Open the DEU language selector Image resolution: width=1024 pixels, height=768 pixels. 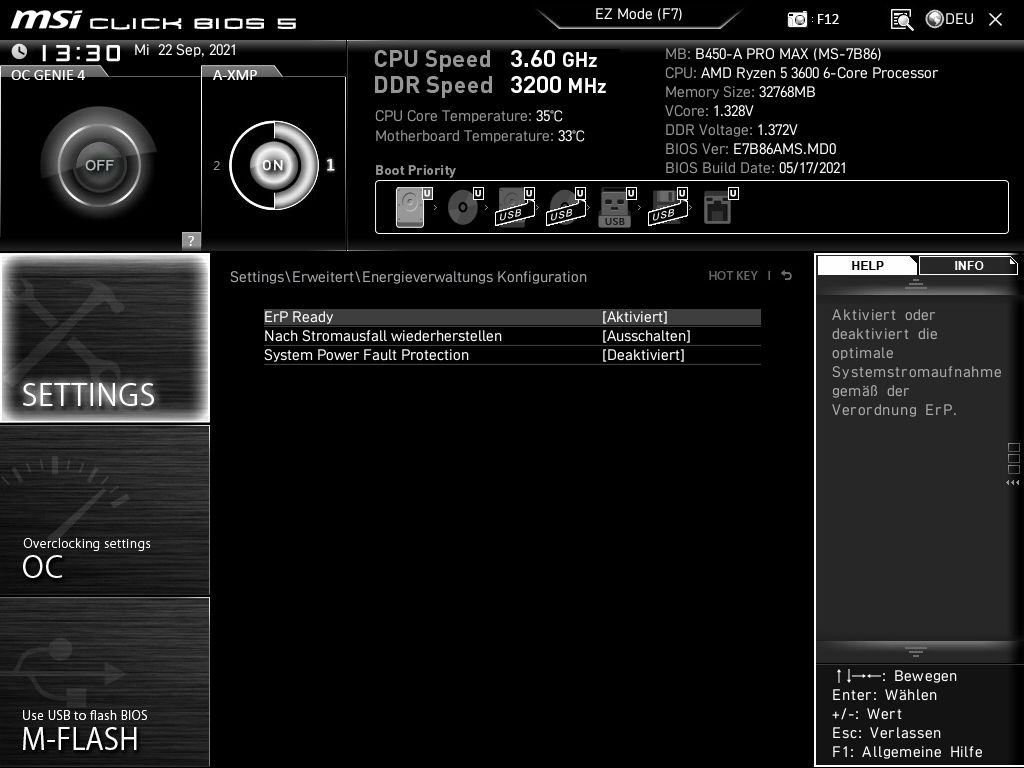(948, 19)
